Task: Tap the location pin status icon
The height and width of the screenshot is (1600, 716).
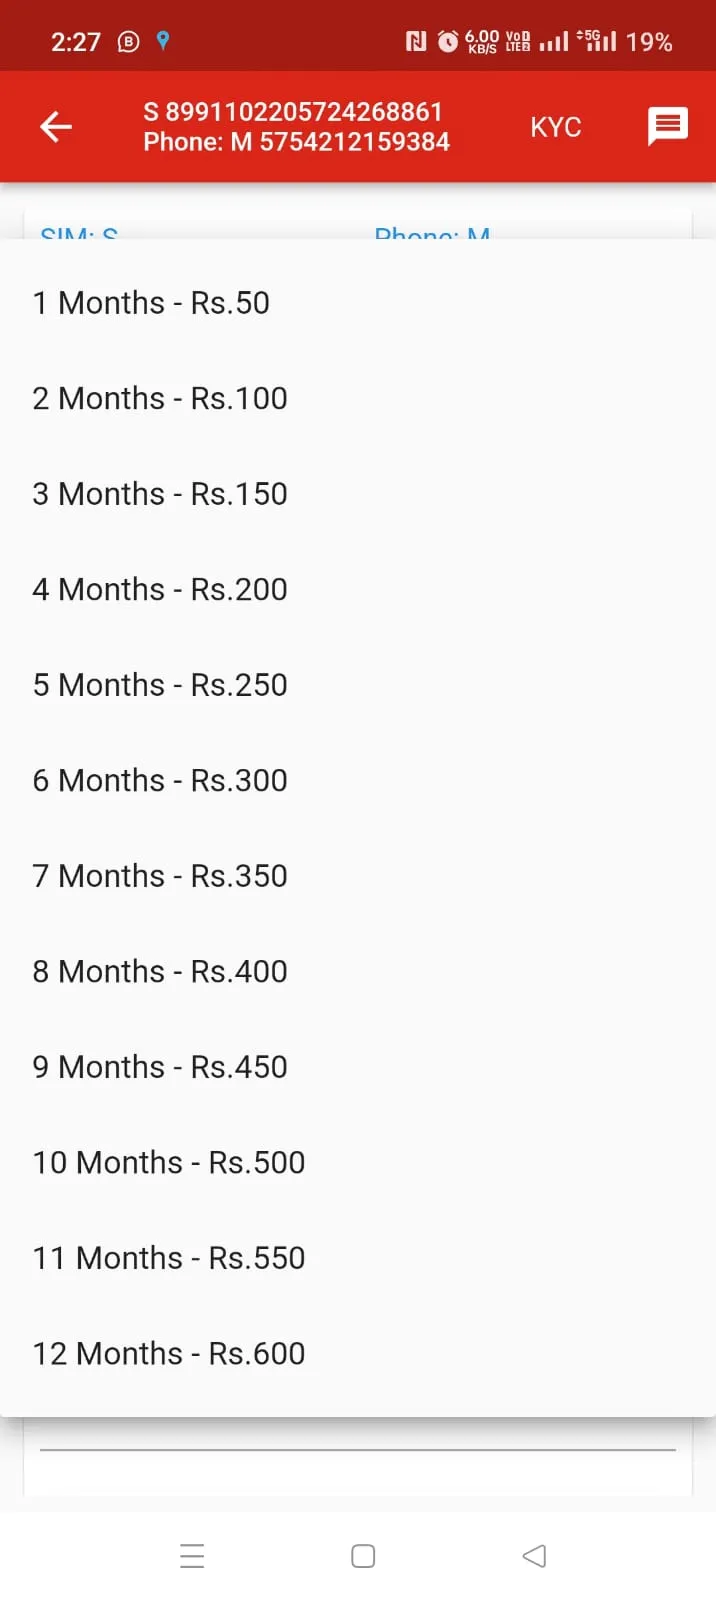Action: [x=163, y=41]
